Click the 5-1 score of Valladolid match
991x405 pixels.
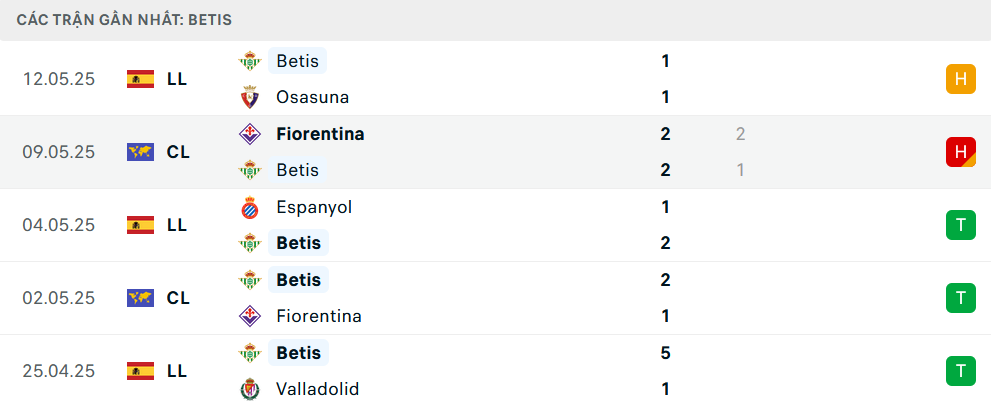[x=665, y=371]
